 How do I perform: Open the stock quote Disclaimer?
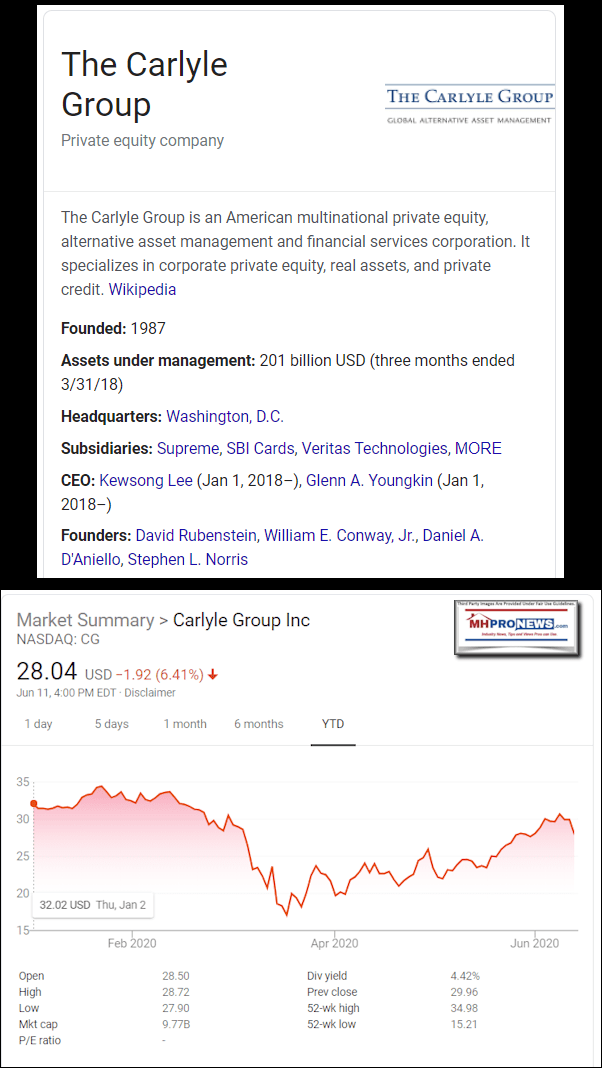148,692
